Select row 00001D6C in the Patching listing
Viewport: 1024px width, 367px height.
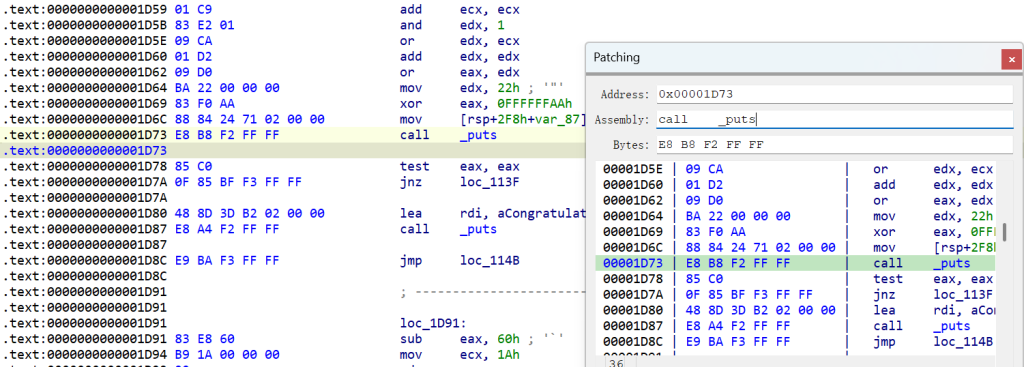coord(795,247)
